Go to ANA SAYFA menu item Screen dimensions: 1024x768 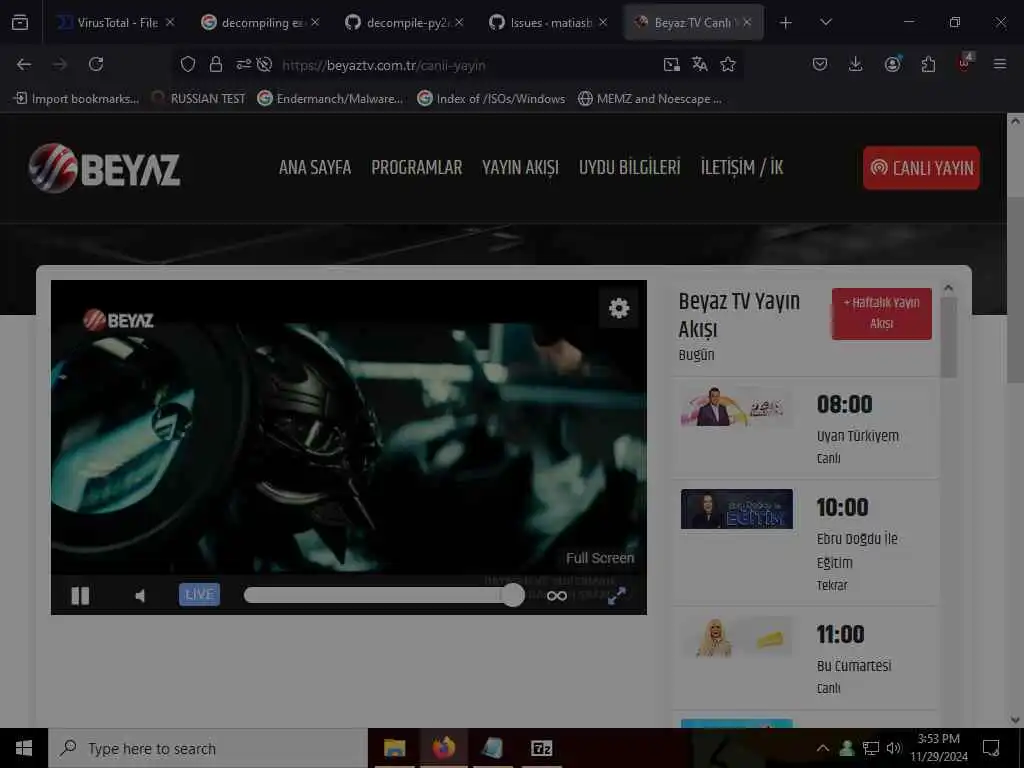[315, 168]
